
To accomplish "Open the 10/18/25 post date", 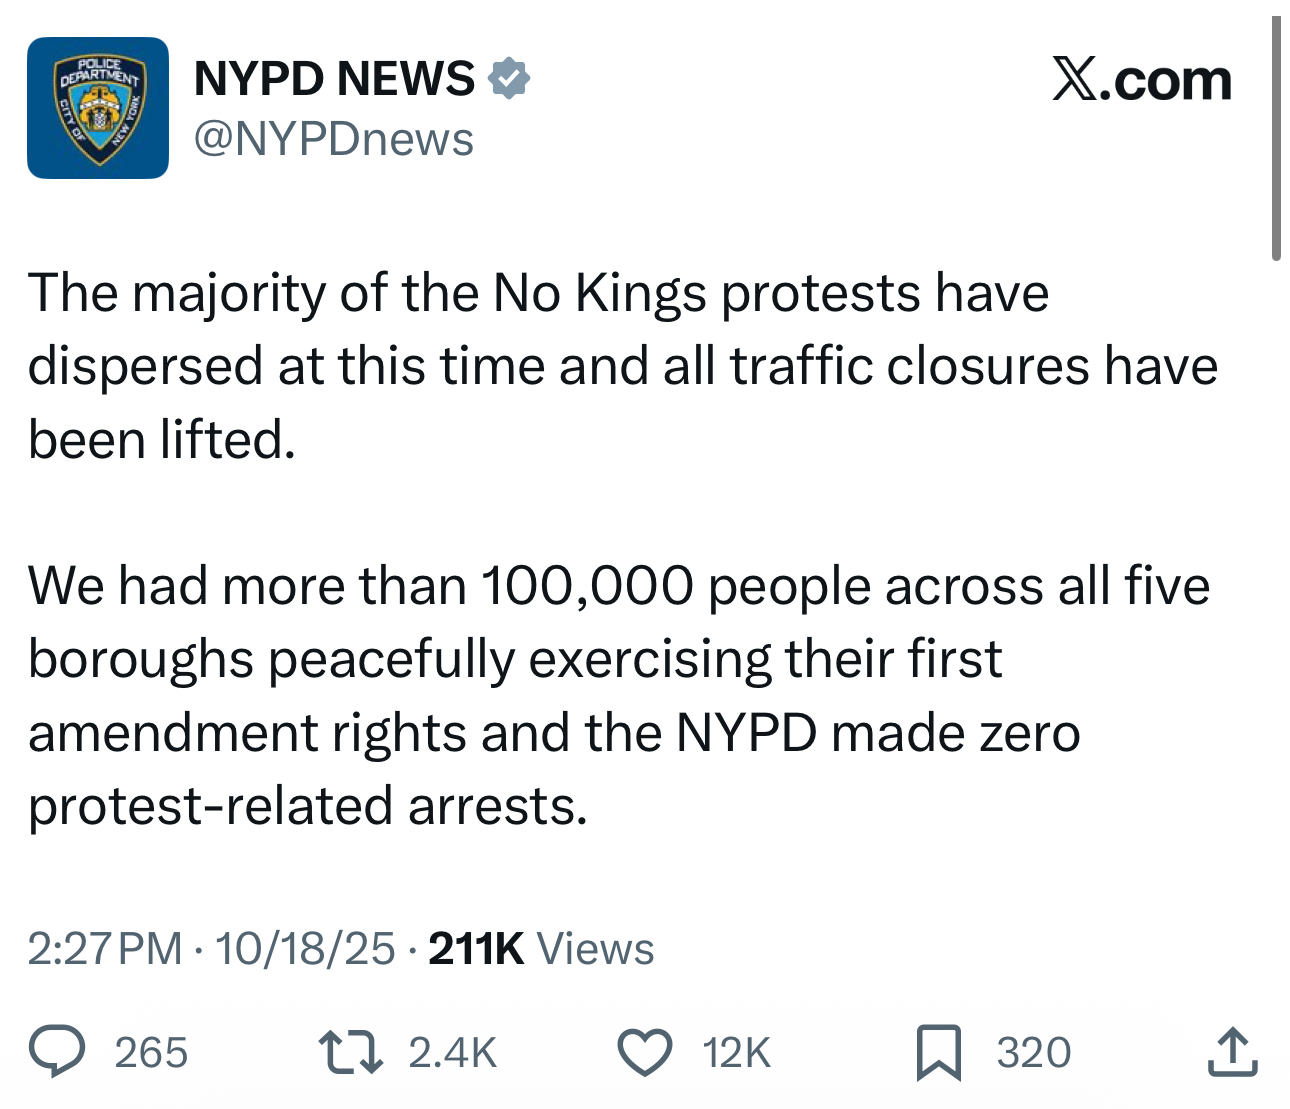I will click(305, 948).
